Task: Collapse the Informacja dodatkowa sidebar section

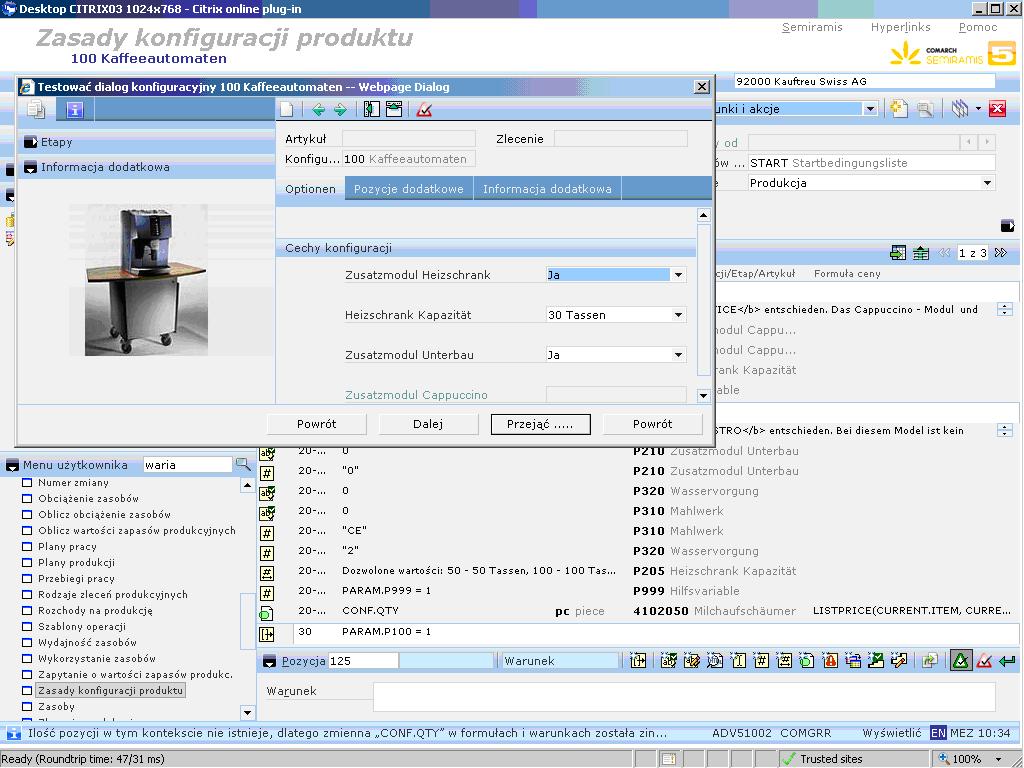Action: 30,167
